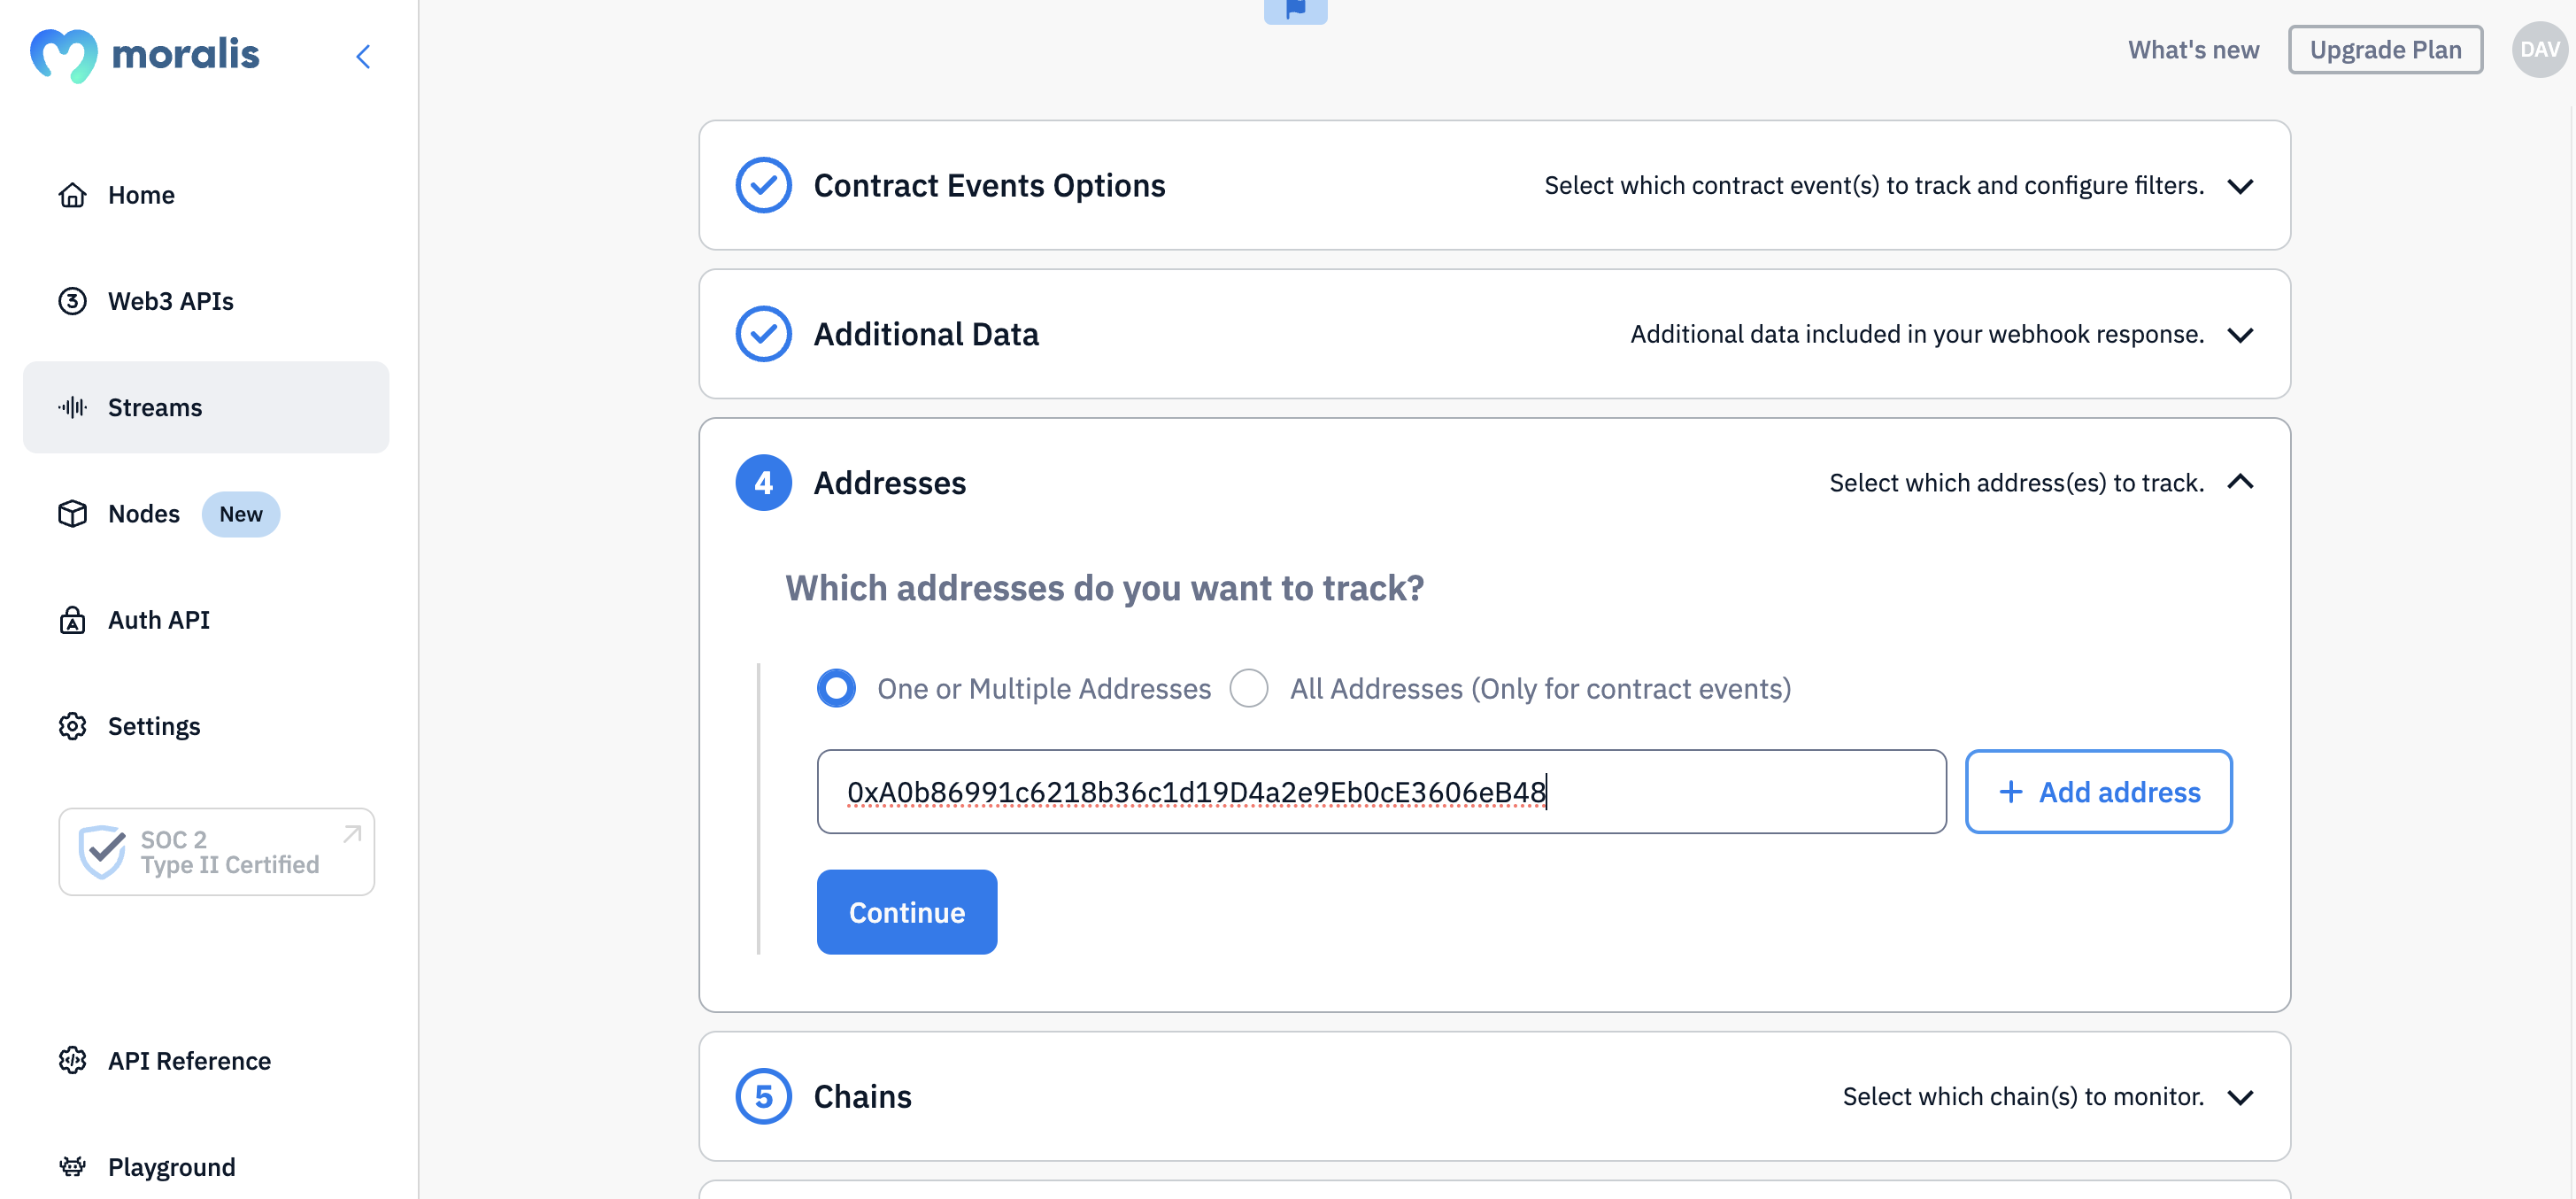This screenshot has height=1199, width=2576.
Task: Click the Contract Events Options checkmark circle
Action: pyautogui.click(x=763, y=185)
